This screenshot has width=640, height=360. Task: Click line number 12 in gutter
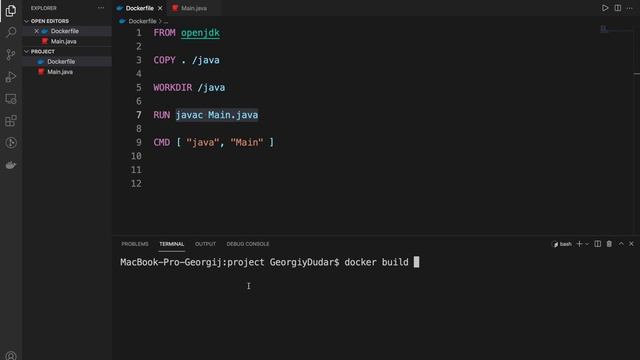(136, 183)
